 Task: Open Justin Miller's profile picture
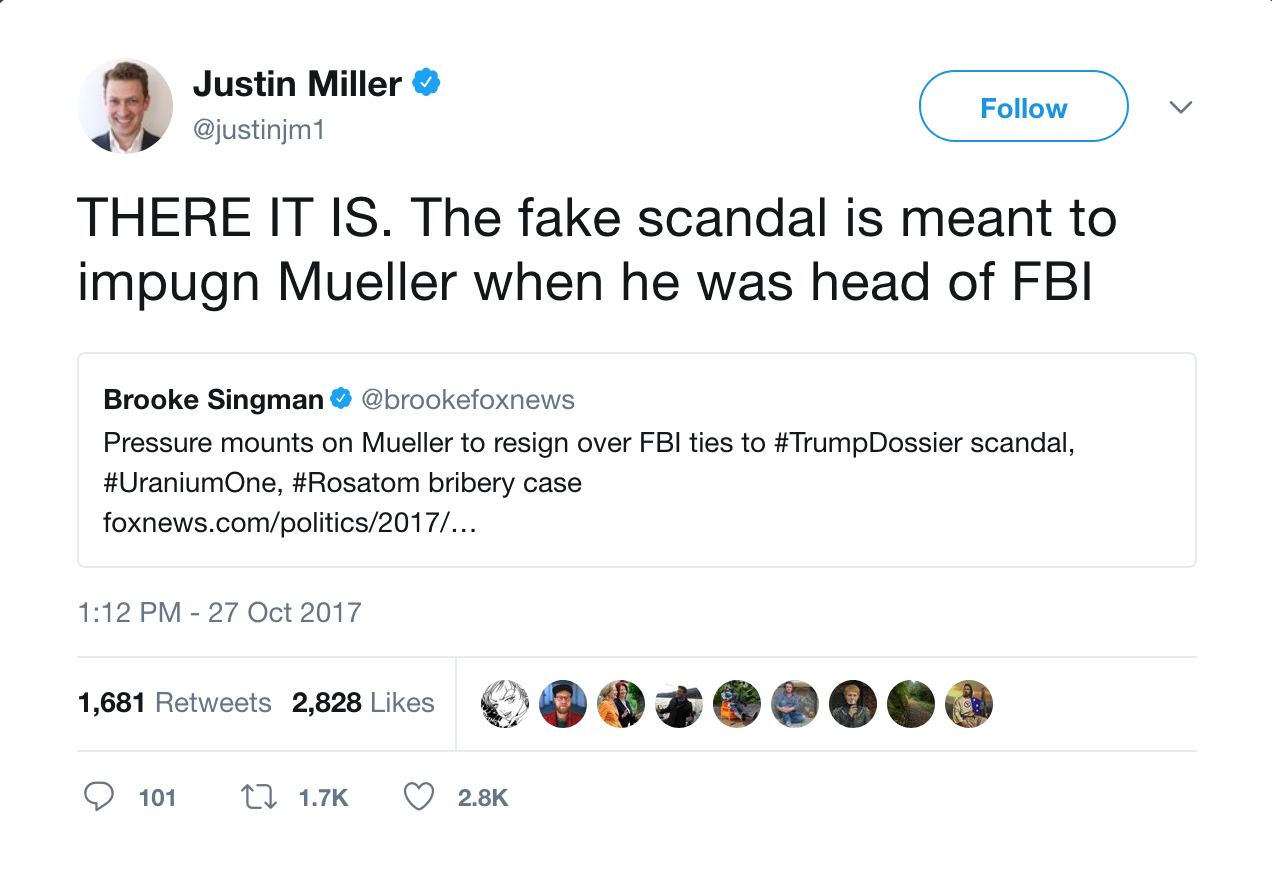[x=125, y=106]
